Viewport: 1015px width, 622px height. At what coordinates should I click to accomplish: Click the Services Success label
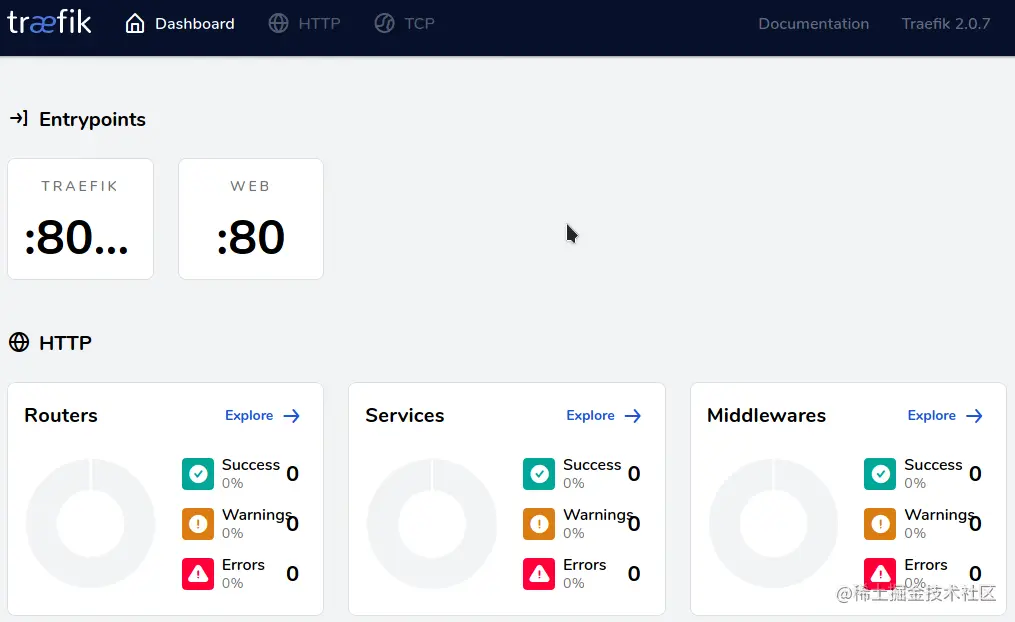coord(592,465)
